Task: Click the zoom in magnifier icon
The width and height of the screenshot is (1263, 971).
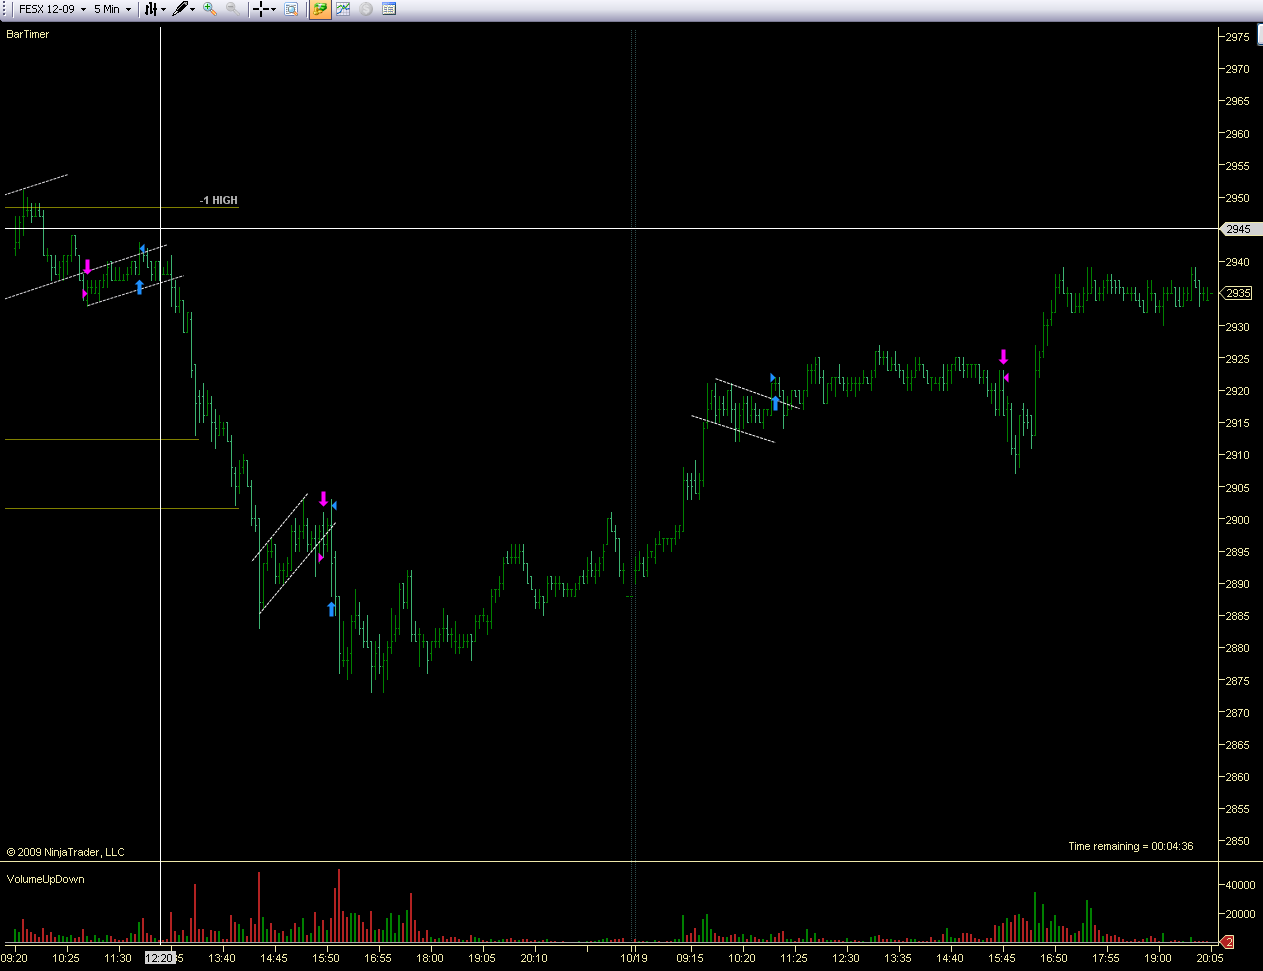Action: pyautogui.click(x=209, y=9)
